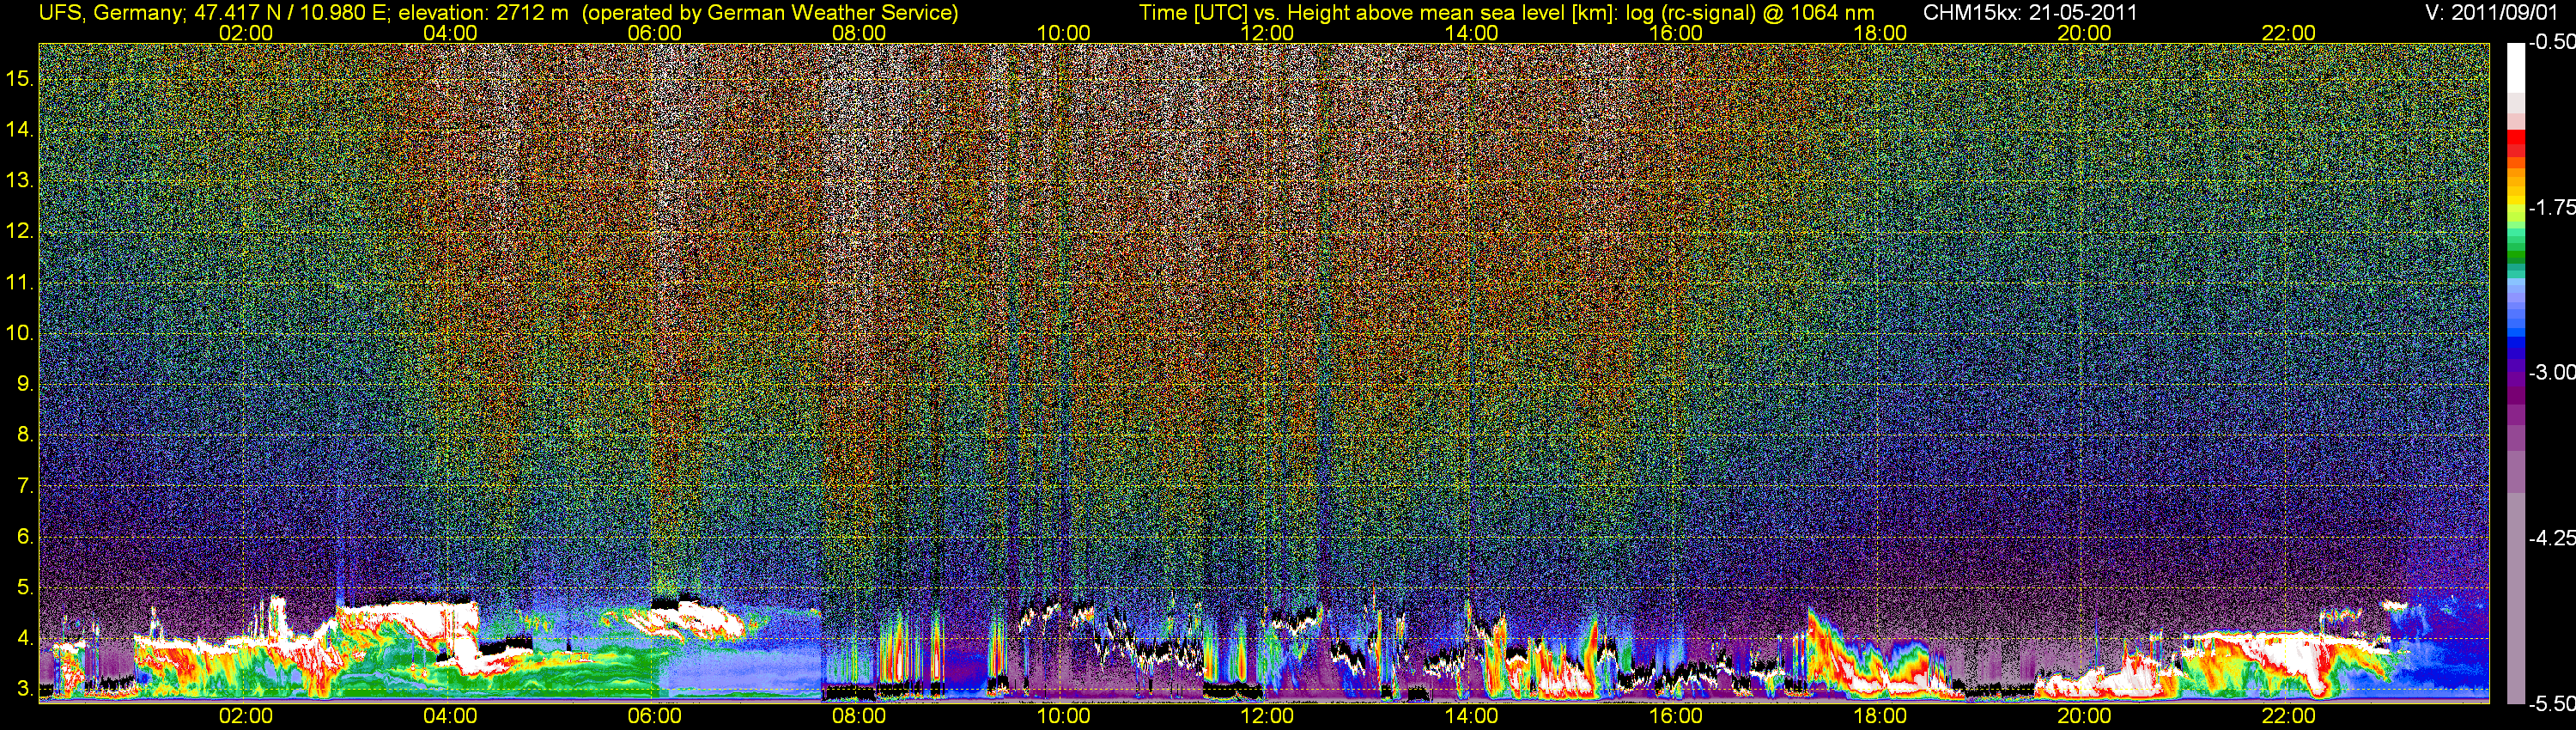Click the instrument label 'CHM15kx: 21-05-2011'

tap(2030, 13)
